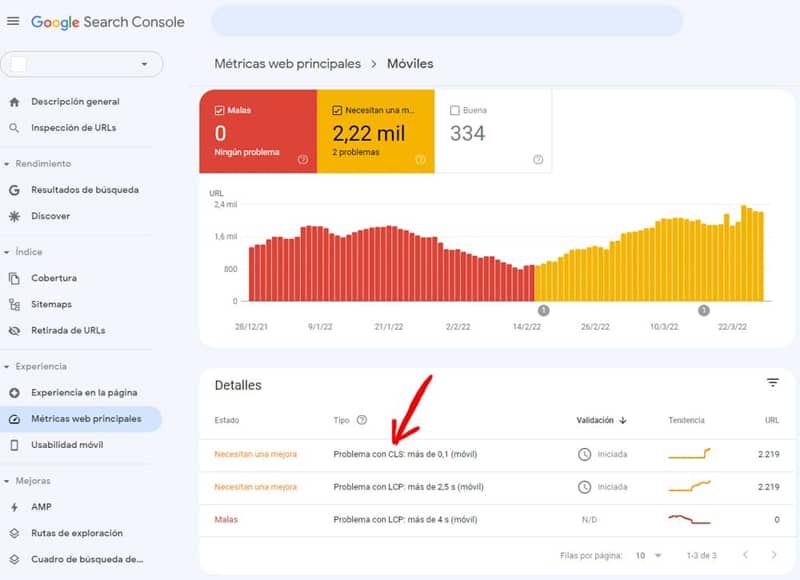Go to previous results page arrow
Viewport: 800px width, 580px height.
tap(745, 554)
